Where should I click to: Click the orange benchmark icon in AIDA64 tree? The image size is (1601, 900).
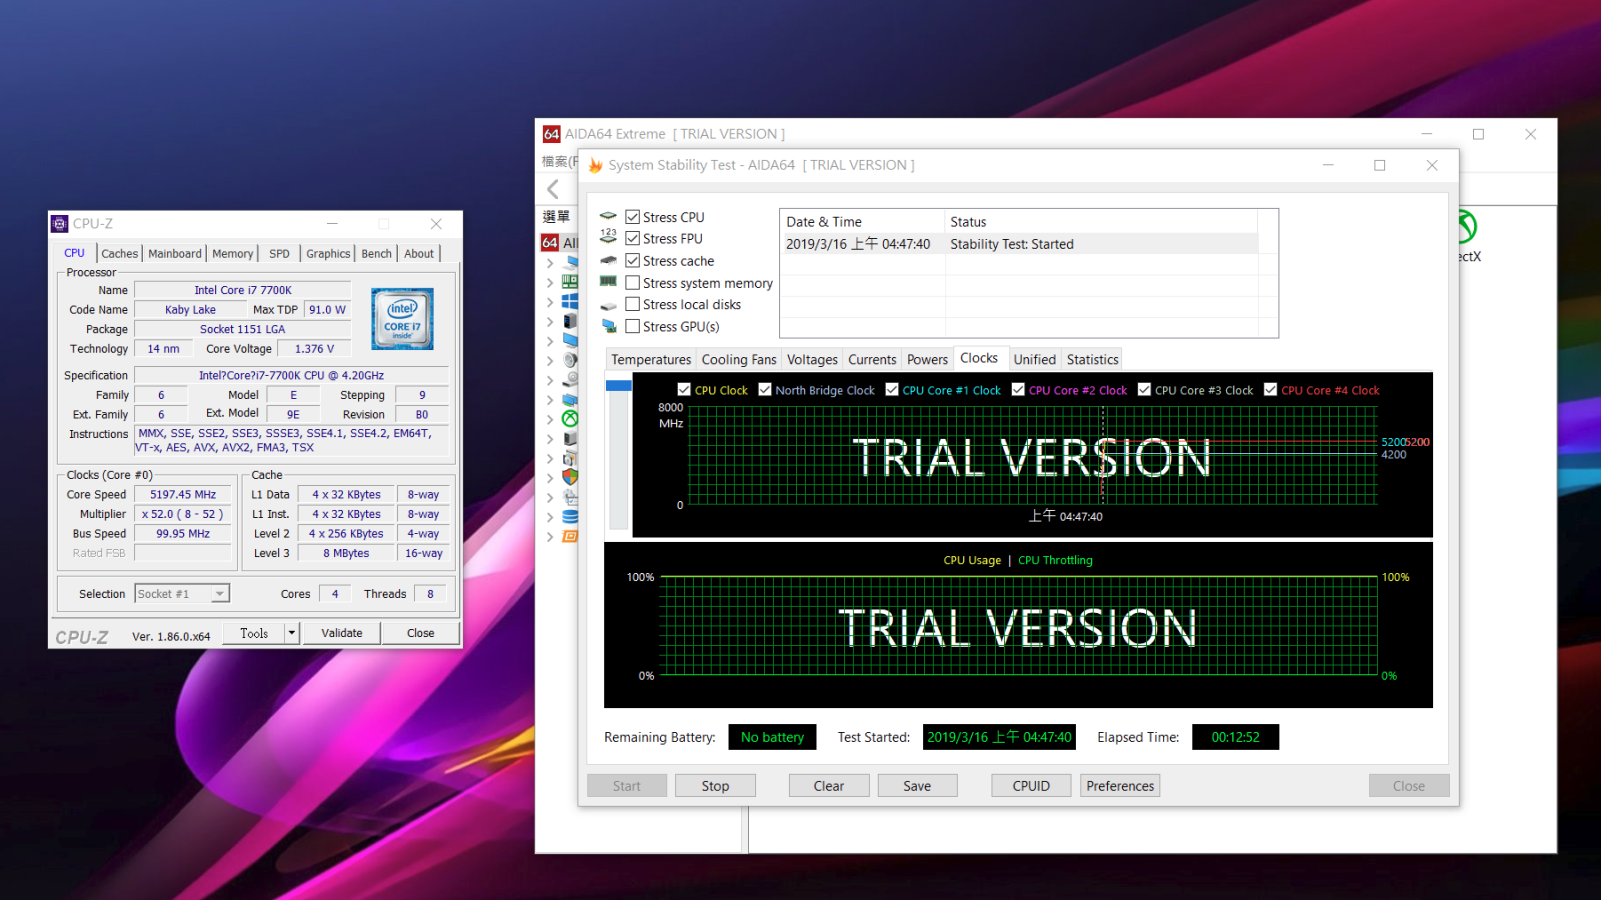570,537
